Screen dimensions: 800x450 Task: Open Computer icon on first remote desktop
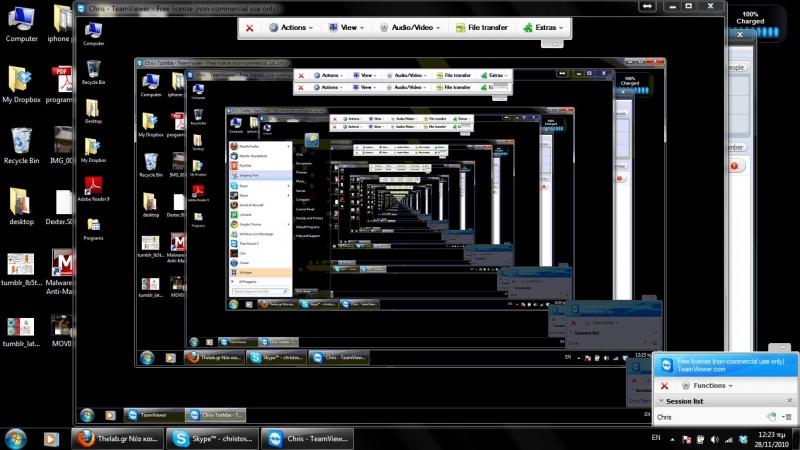coord(93,34)
